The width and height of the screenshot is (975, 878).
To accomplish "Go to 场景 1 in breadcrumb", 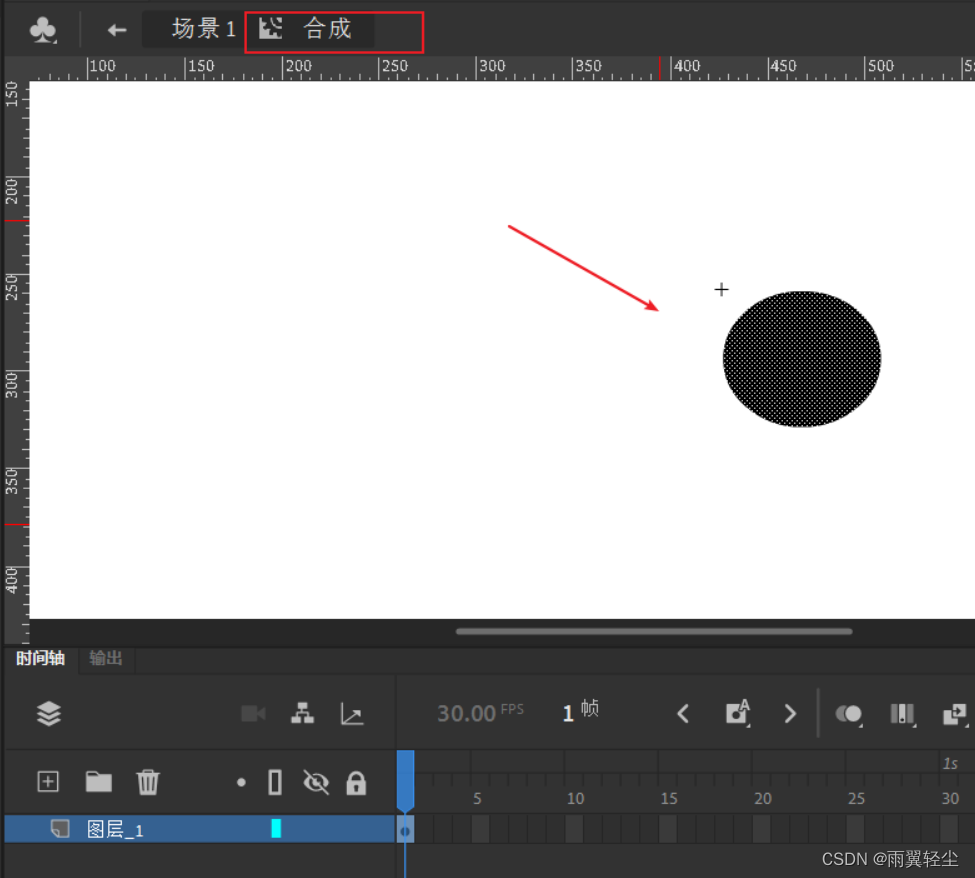I will click(x=203, y=29).
